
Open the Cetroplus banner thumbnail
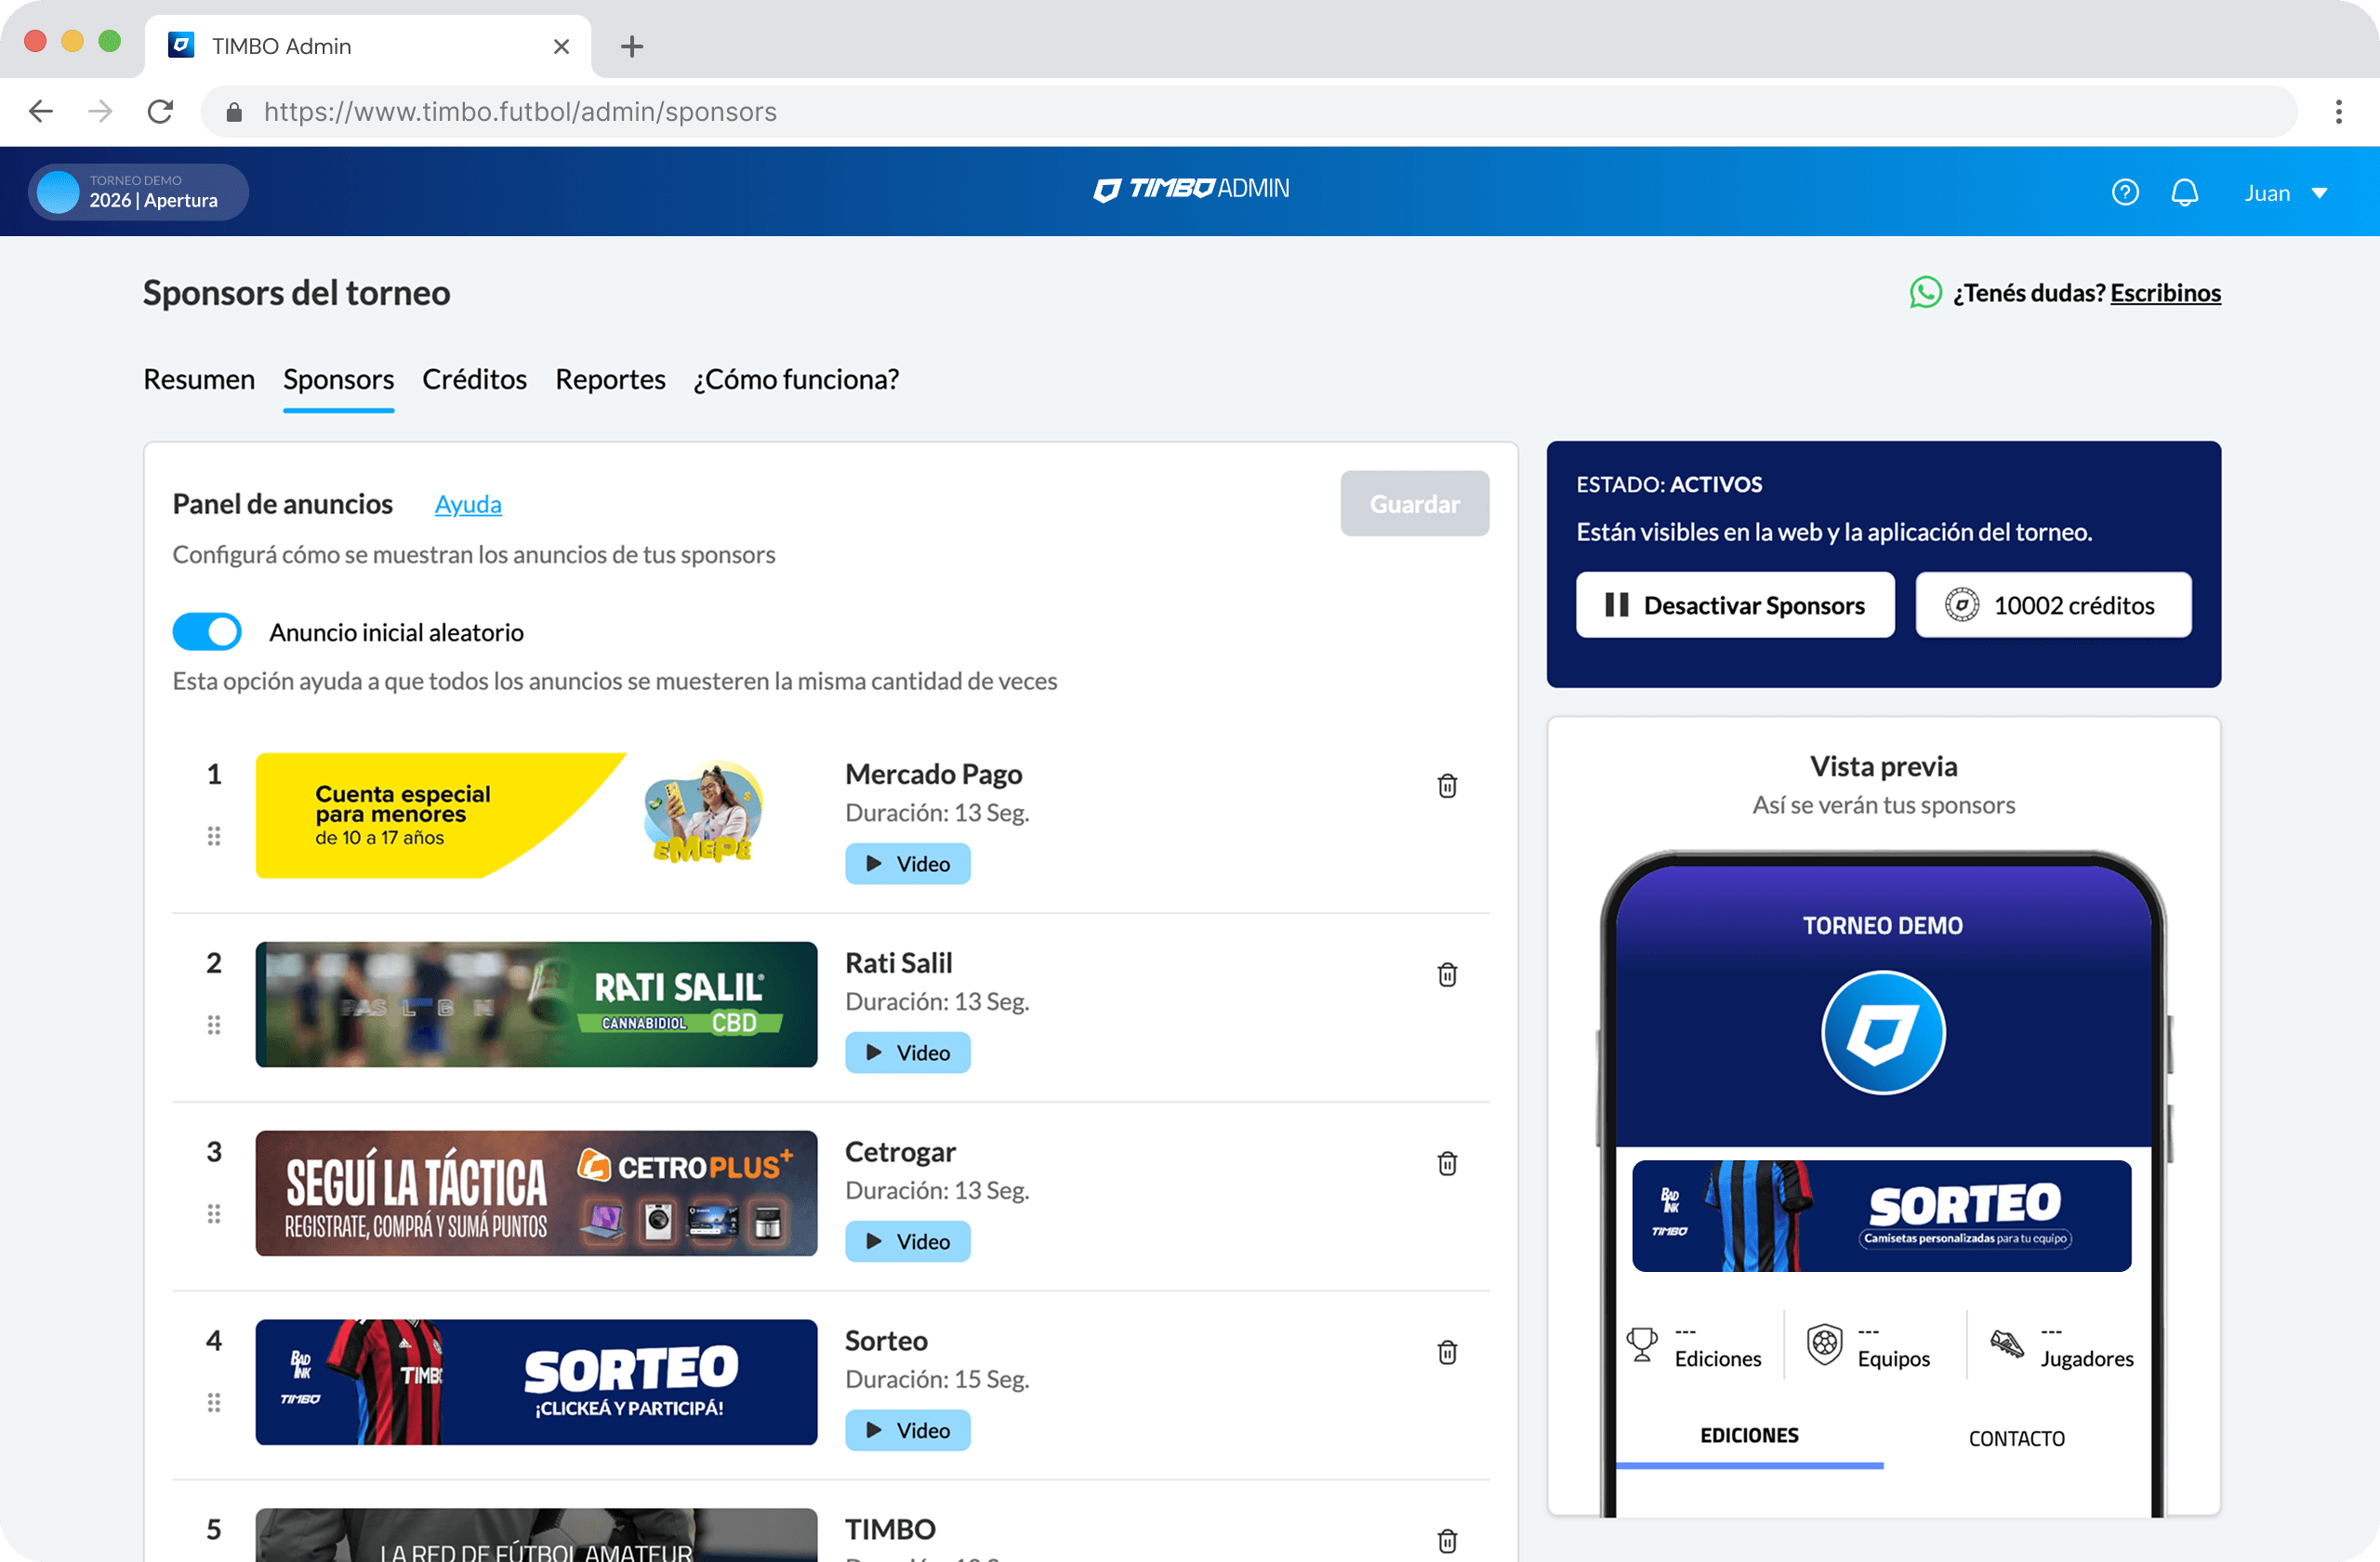click(x=536, y=1194)
